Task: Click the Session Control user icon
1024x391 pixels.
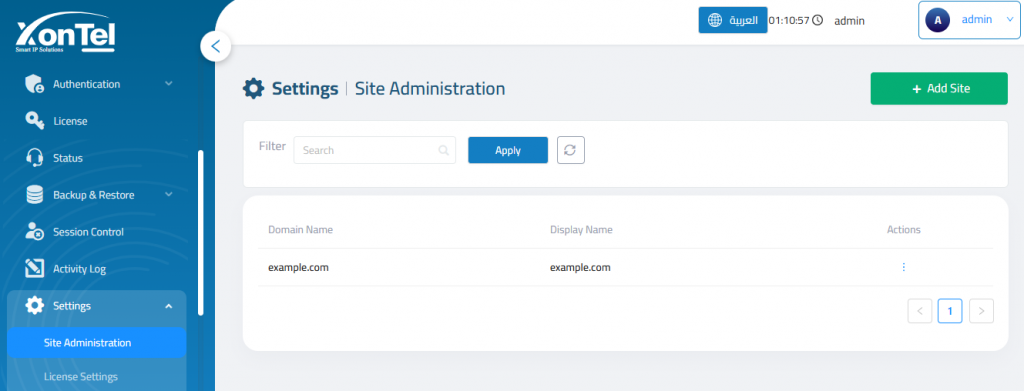Action: coord(34,232)
